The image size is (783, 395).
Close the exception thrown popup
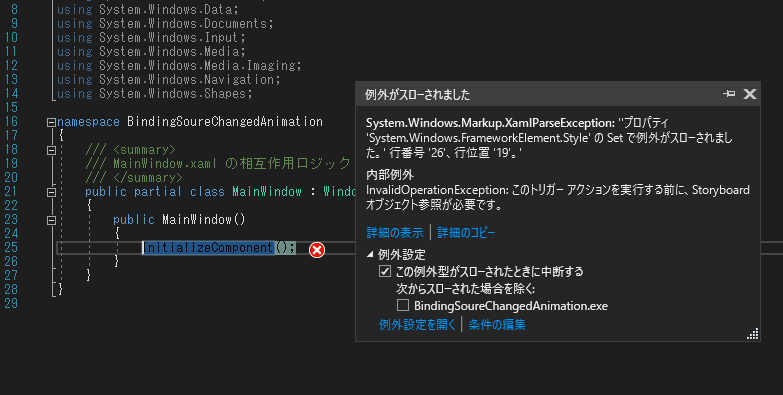[x=750, y=94]
